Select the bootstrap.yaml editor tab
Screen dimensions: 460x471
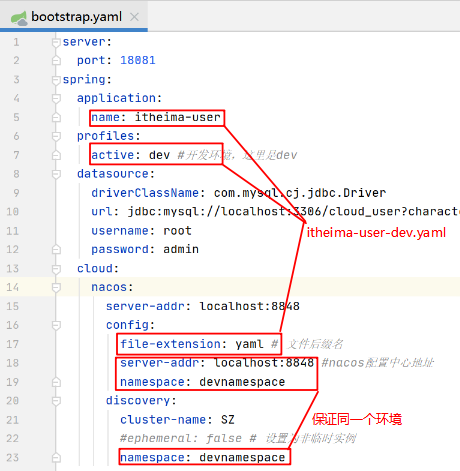coord(74,16)
